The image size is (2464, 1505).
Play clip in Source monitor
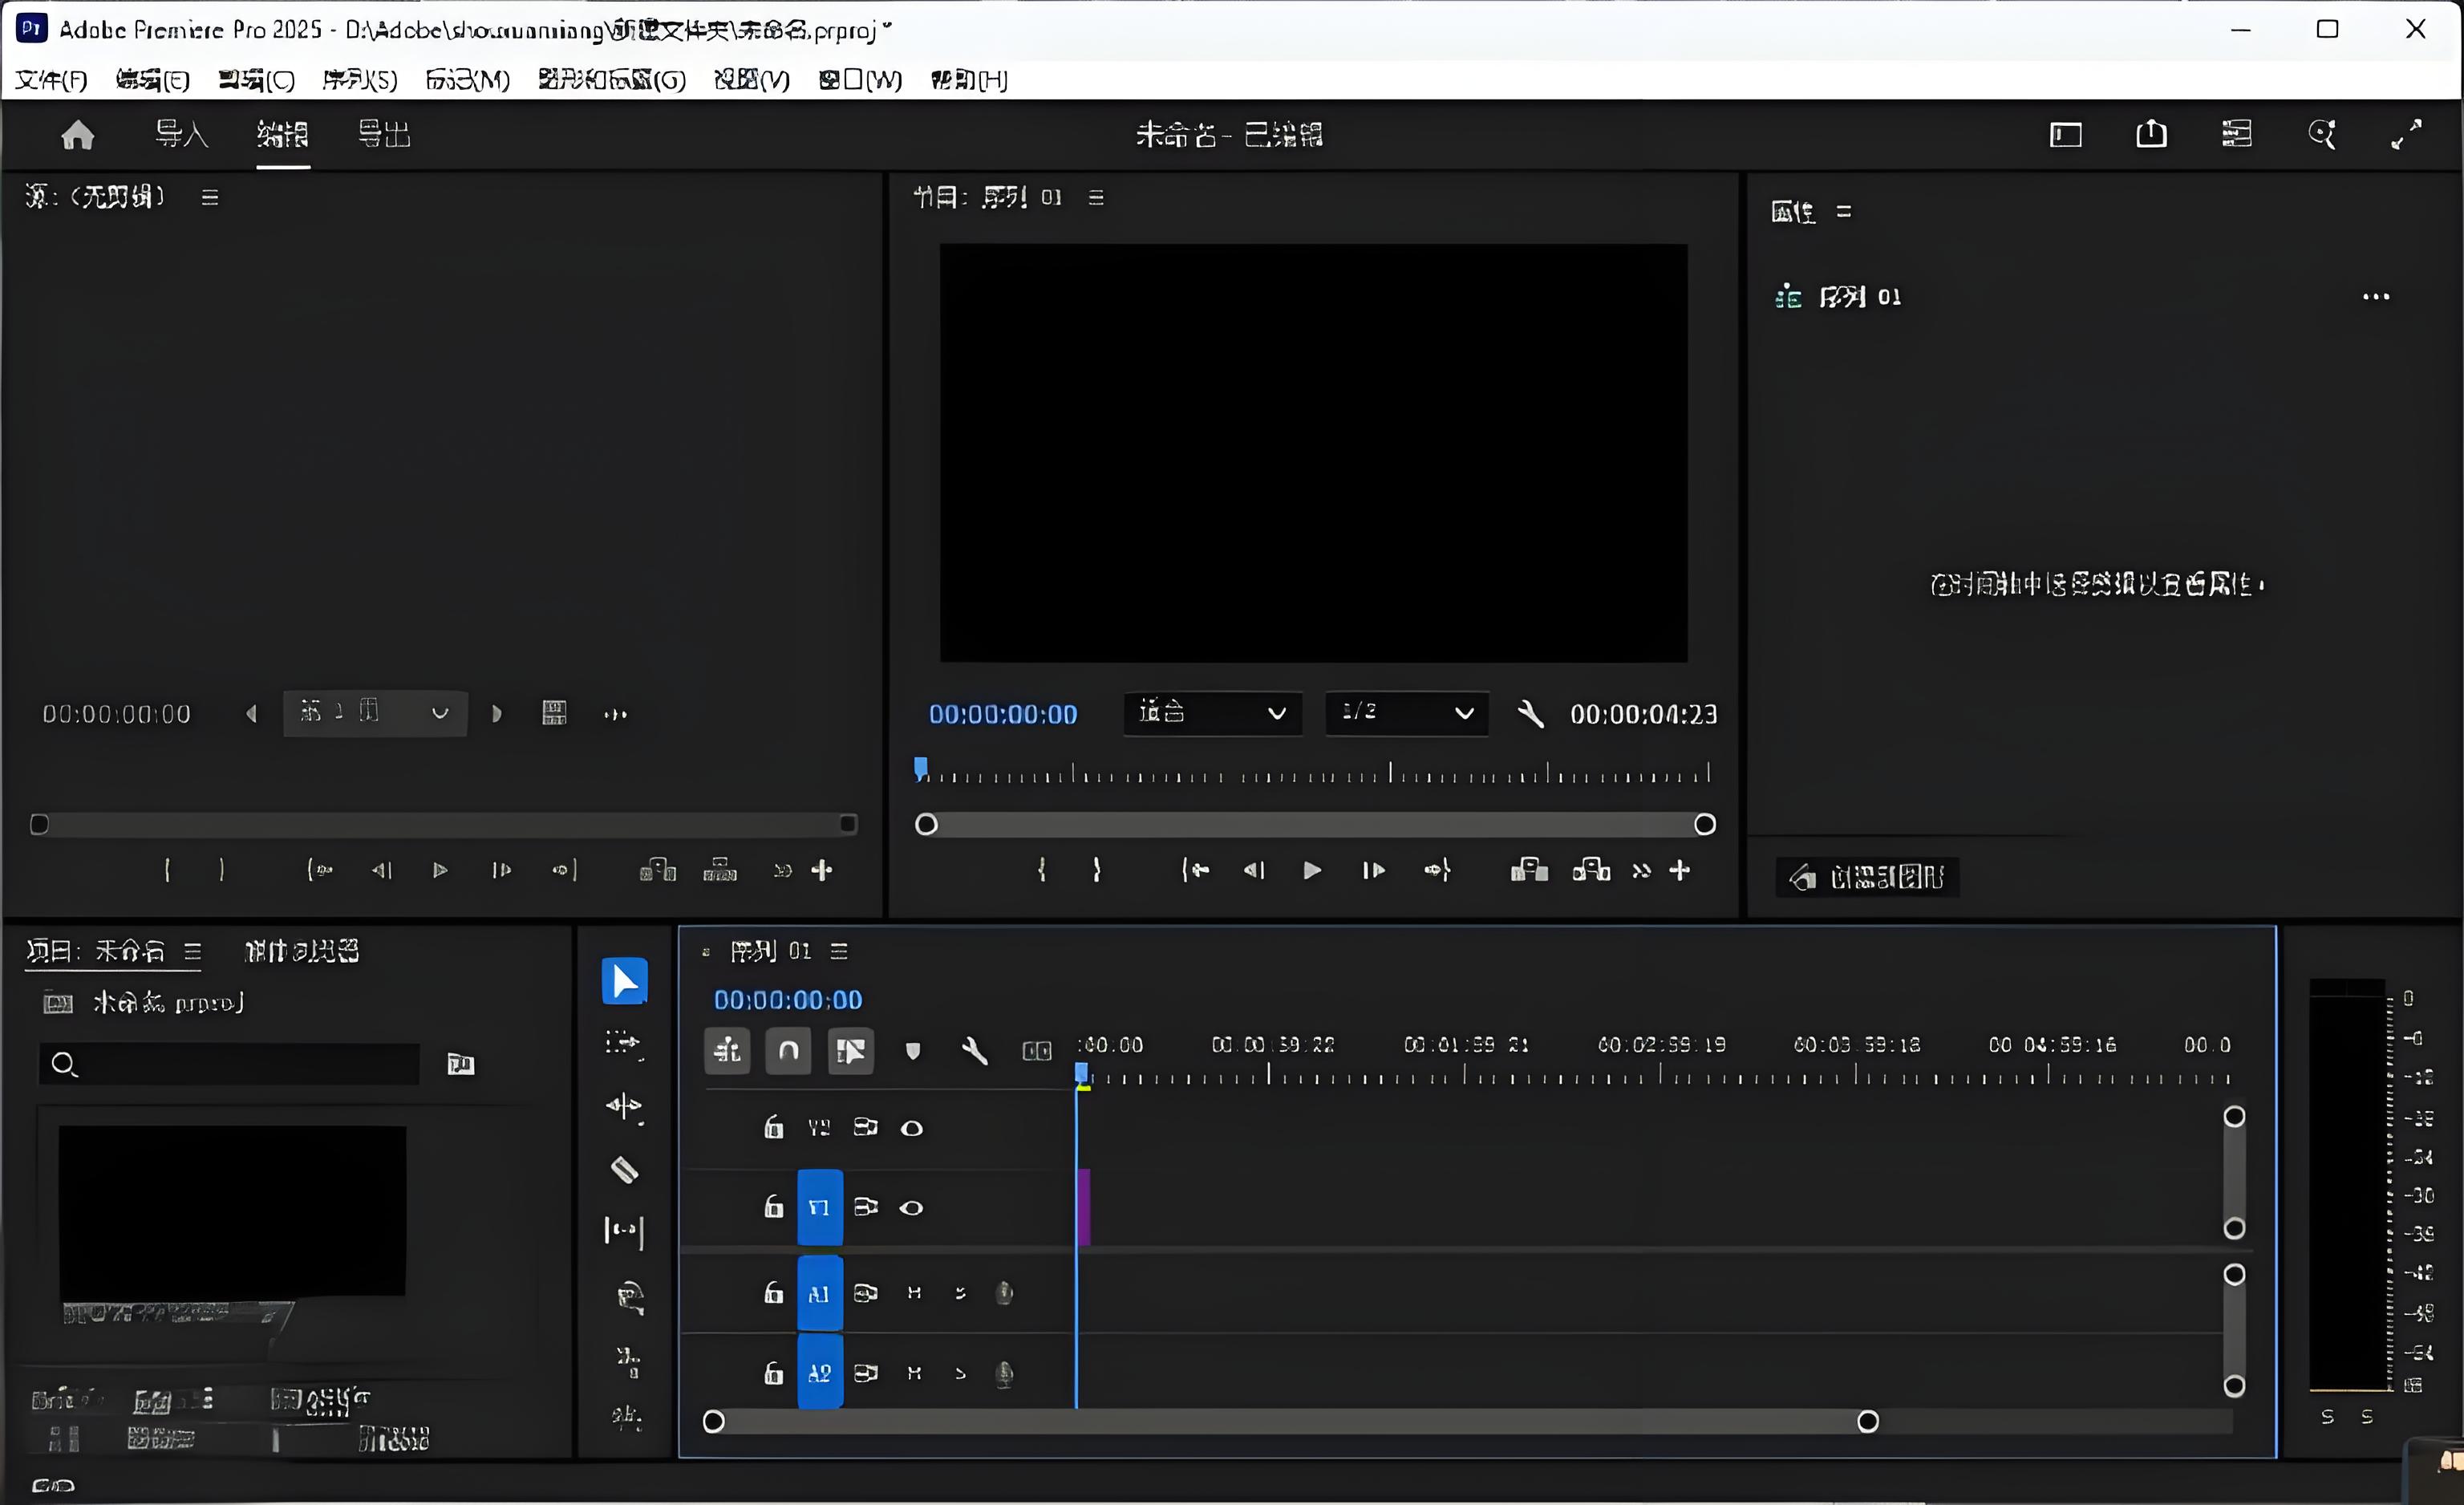[x=440, y=870]
